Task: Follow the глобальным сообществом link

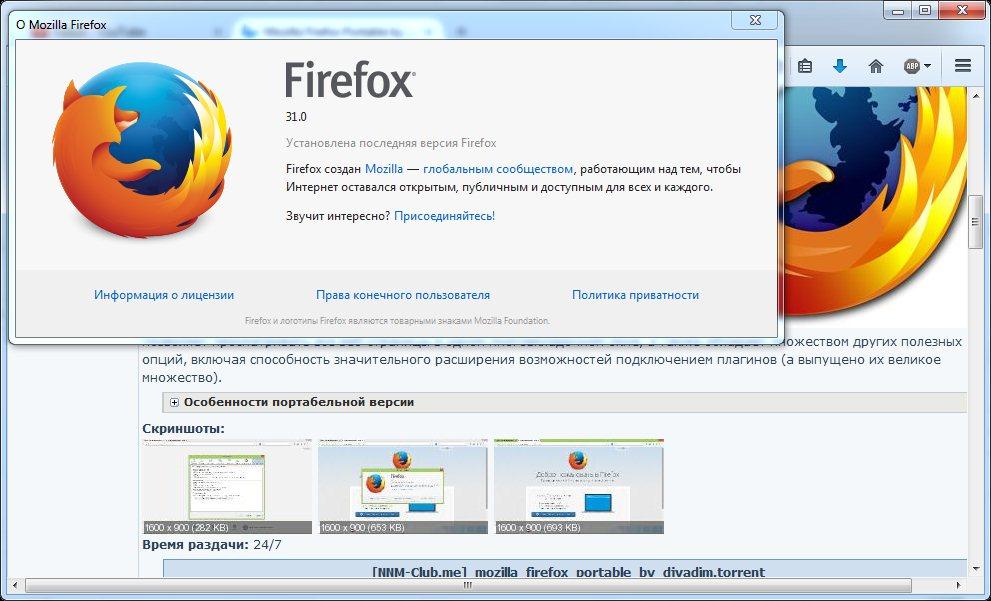Action: click(497, 169)
